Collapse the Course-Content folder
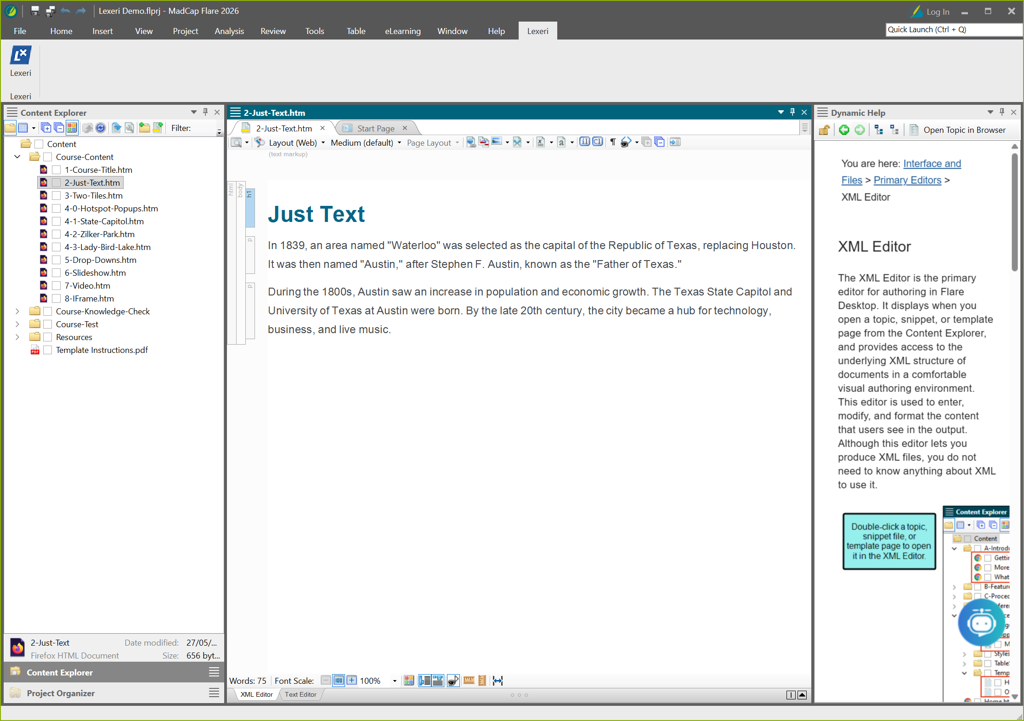This screenshot has width=1024, height=721. 18,157
